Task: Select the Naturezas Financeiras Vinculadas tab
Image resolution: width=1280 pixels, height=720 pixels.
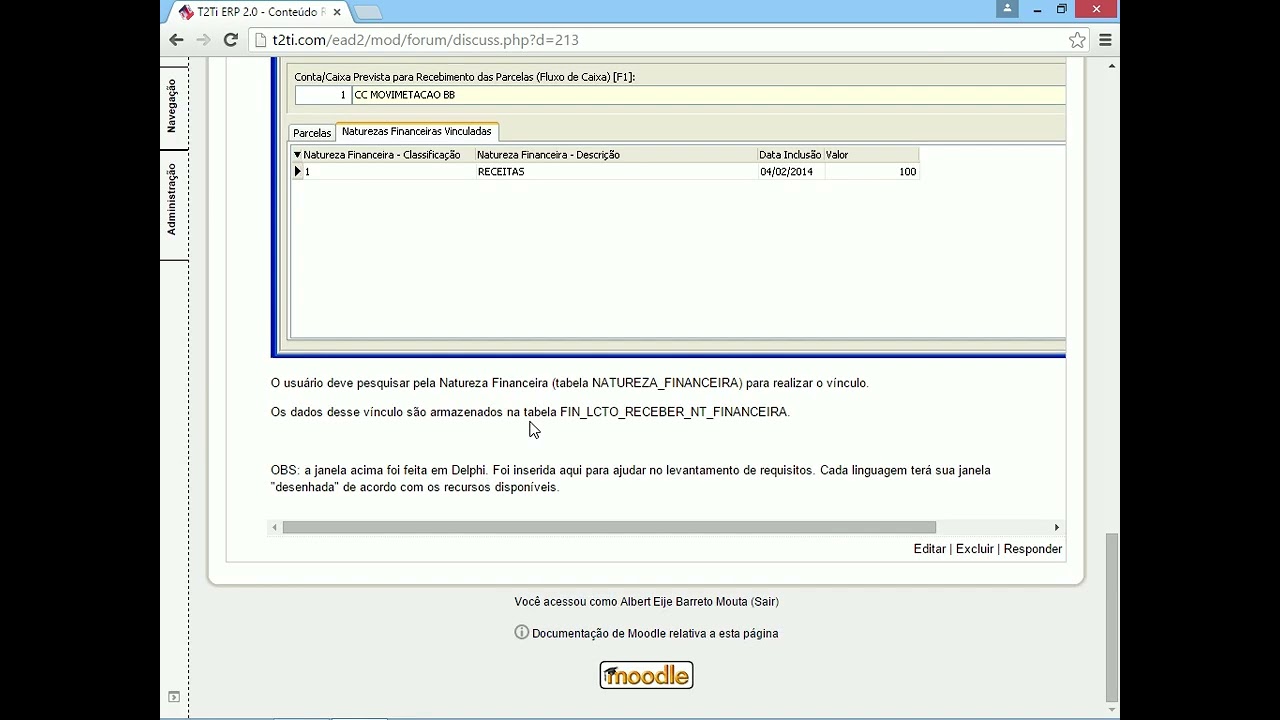Action: point(416,131)
